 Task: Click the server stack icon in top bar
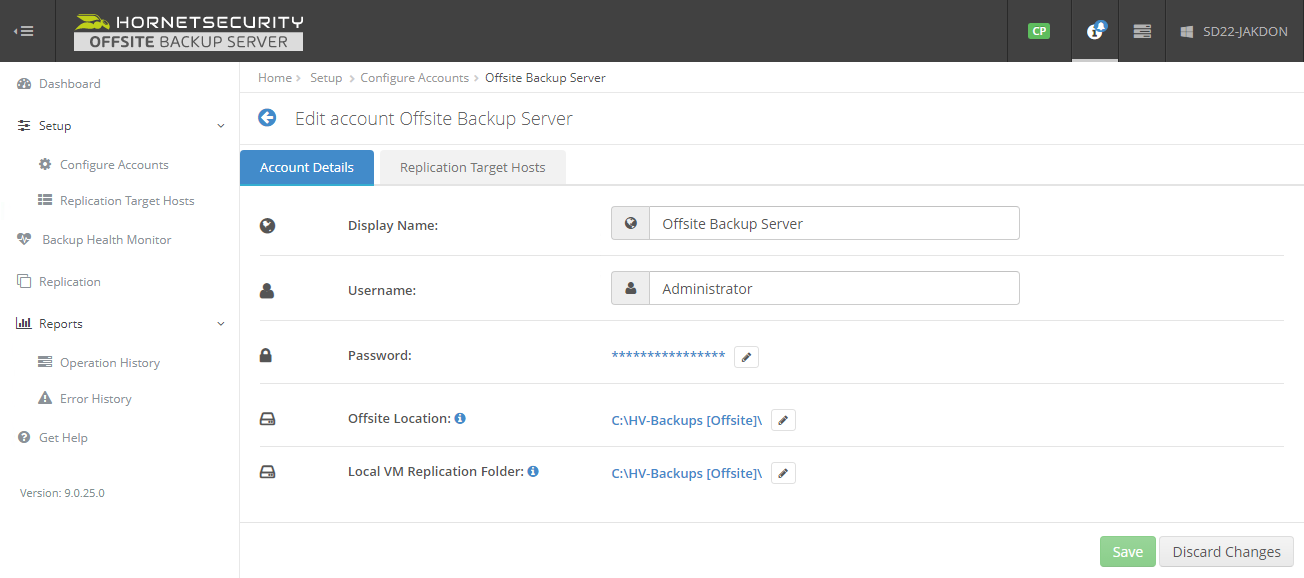(x=1142, y=31)
